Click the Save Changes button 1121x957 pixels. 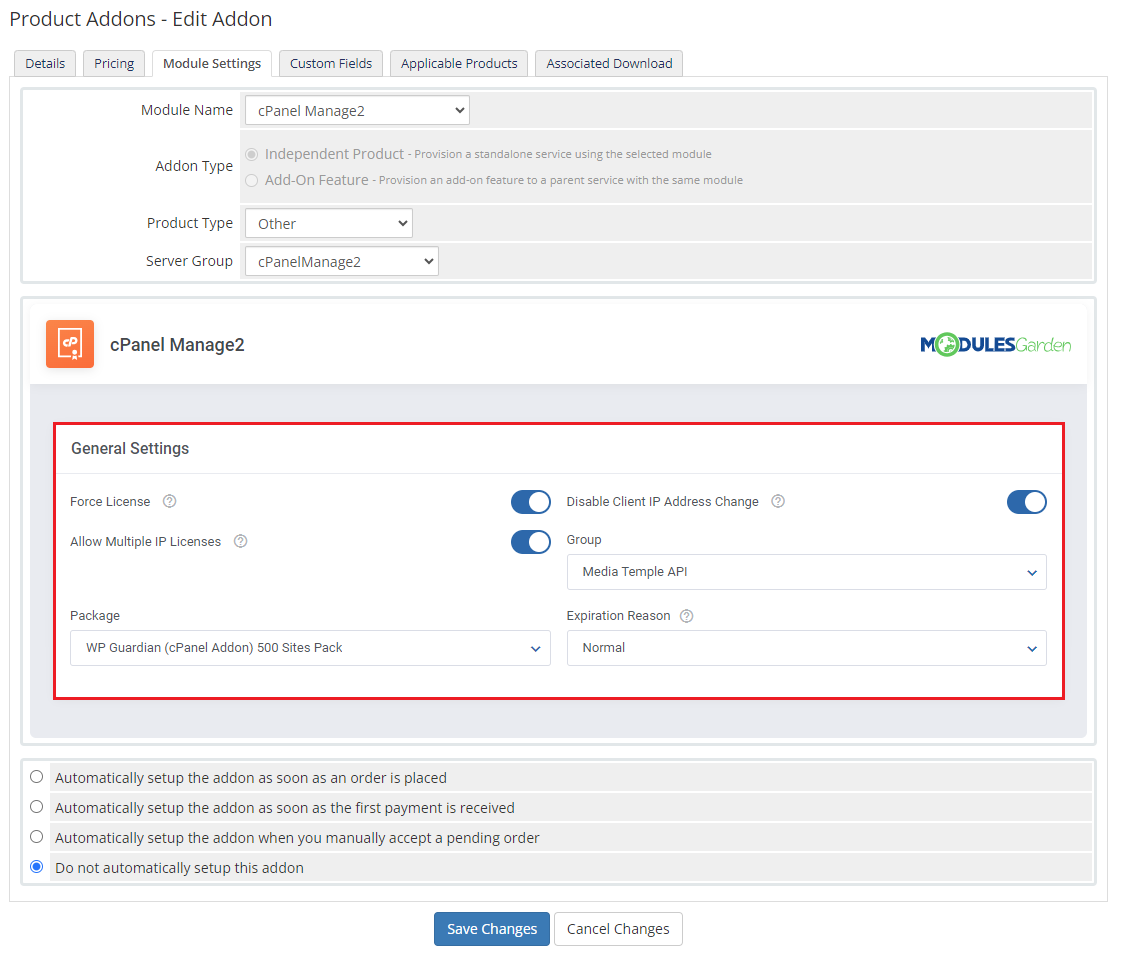coord(492,928)
